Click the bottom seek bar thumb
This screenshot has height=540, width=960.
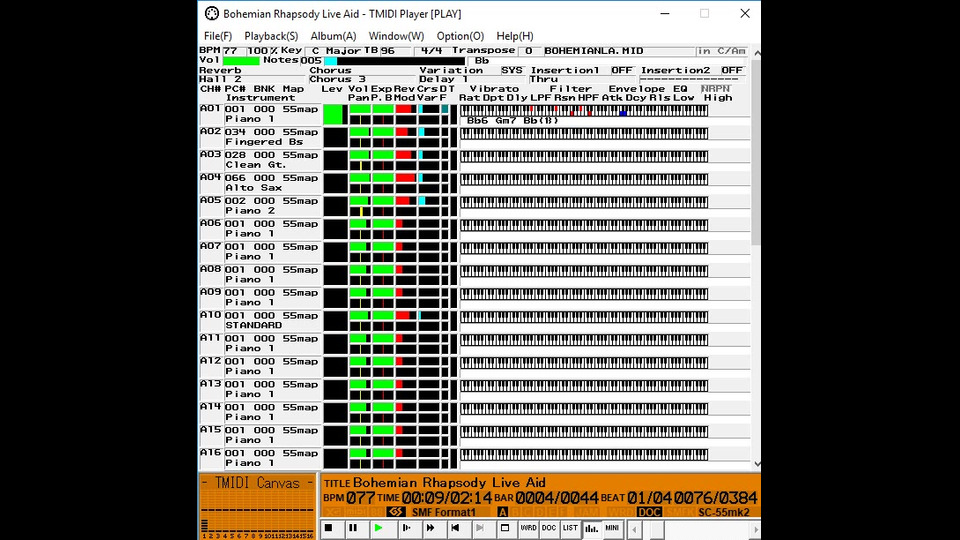click(657, 529)
